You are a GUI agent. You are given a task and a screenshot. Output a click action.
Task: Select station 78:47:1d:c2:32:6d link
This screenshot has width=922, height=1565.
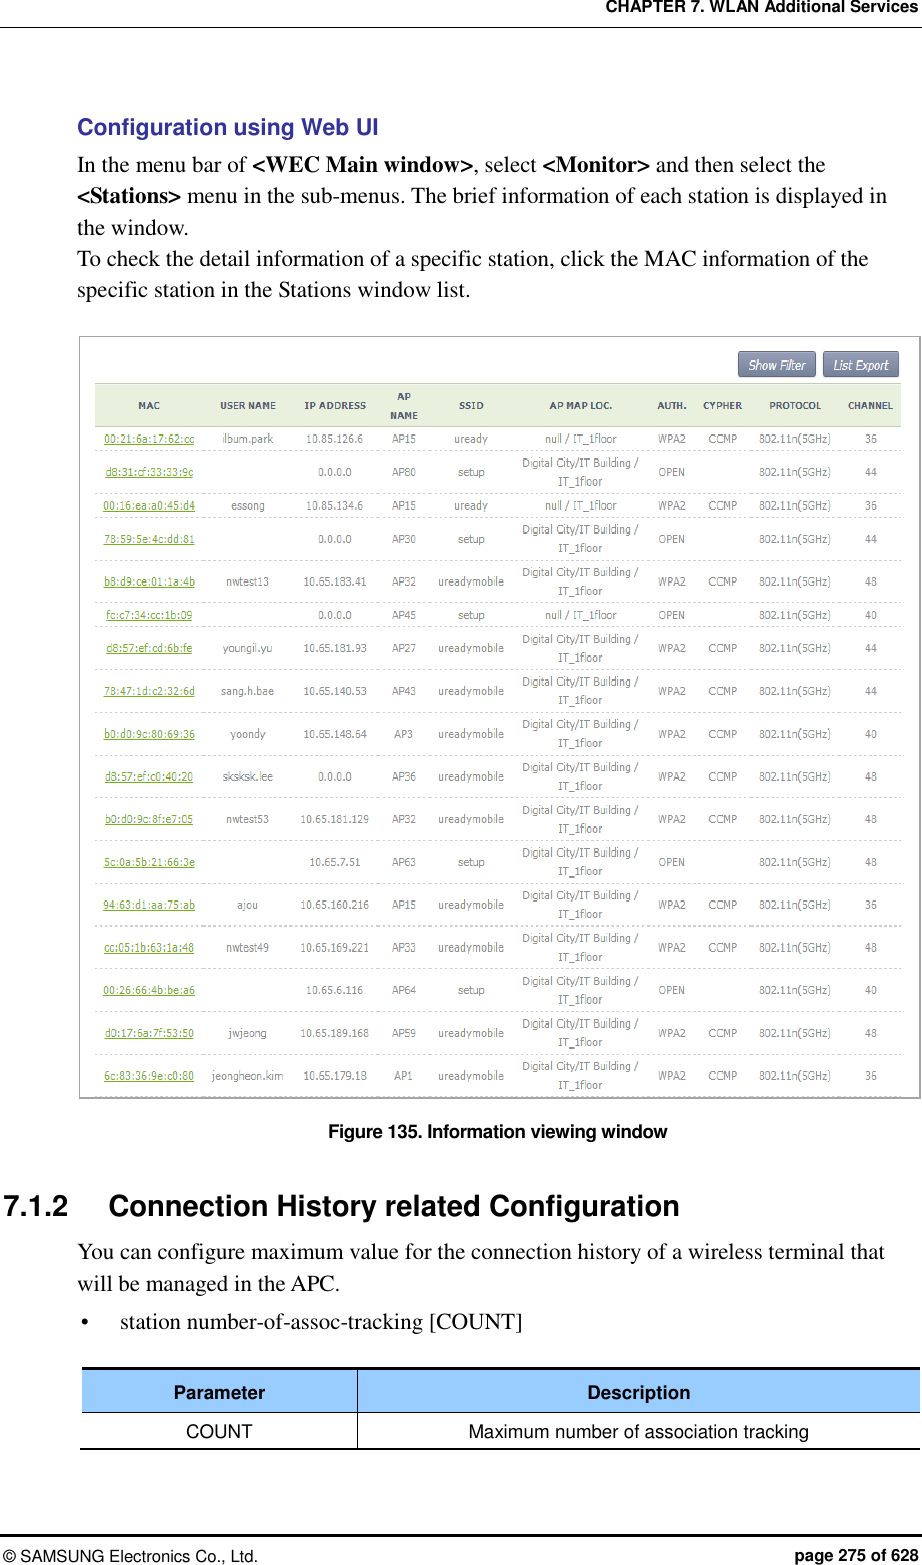coord(149,691)
